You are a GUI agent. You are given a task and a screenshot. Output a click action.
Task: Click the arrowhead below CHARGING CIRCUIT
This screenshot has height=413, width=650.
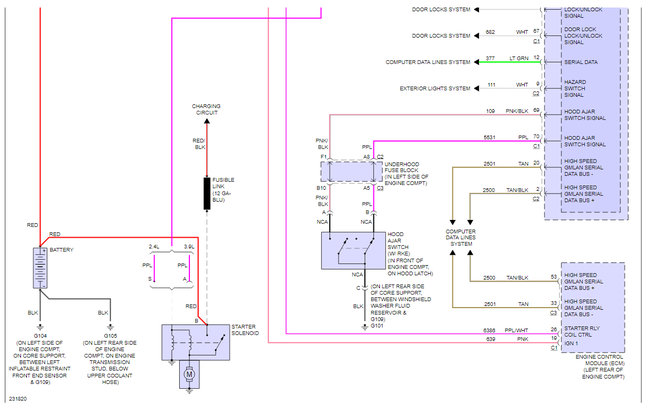click(x=207, y=121)
